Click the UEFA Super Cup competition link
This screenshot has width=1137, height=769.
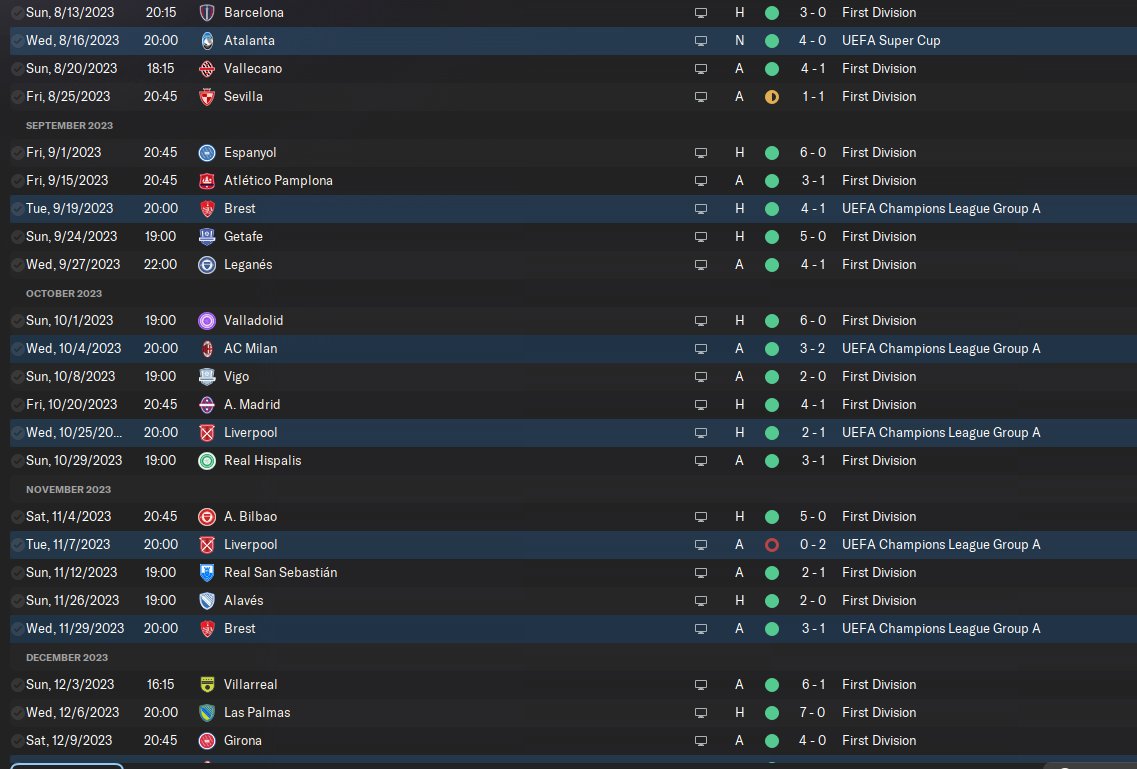tap(890, 41)
